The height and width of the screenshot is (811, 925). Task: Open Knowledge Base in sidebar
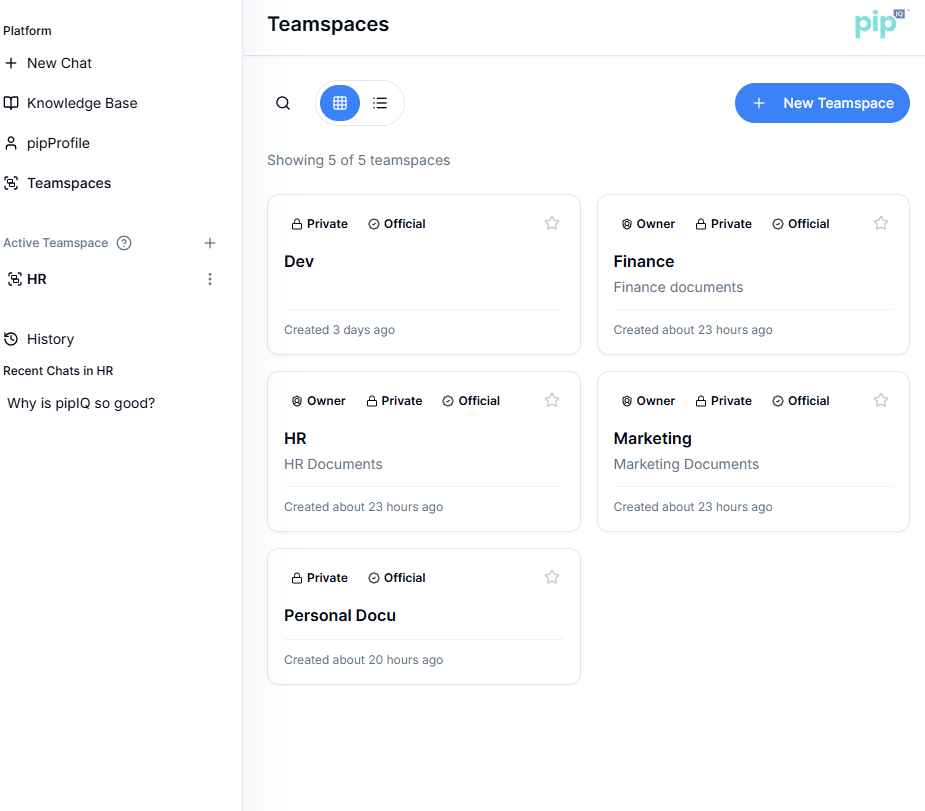[x=81, y=103]
